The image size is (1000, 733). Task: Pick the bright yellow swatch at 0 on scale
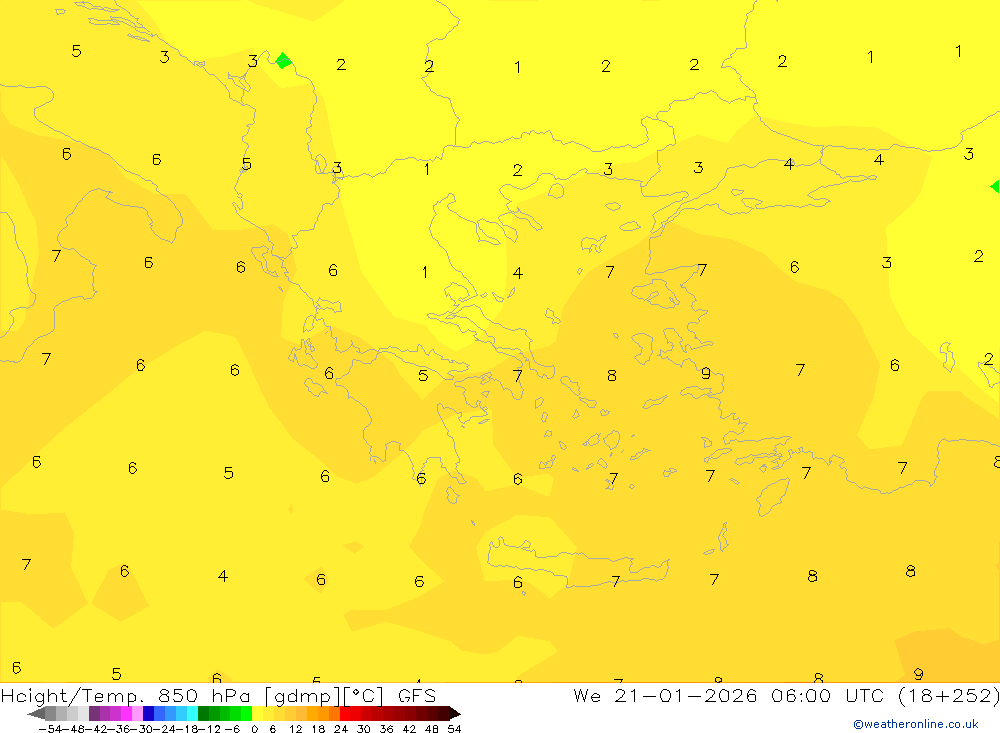click(x=258, y=714)
